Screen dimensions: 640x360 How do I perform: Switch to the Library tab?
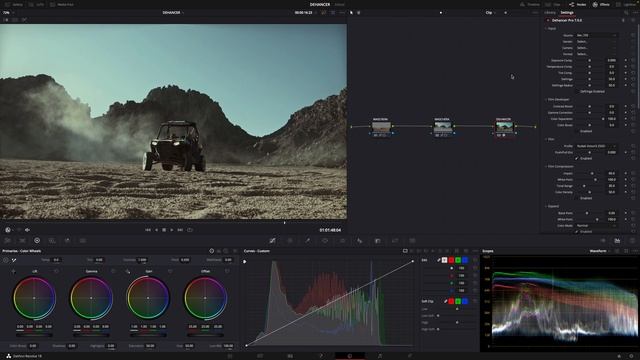click(550, 13)
